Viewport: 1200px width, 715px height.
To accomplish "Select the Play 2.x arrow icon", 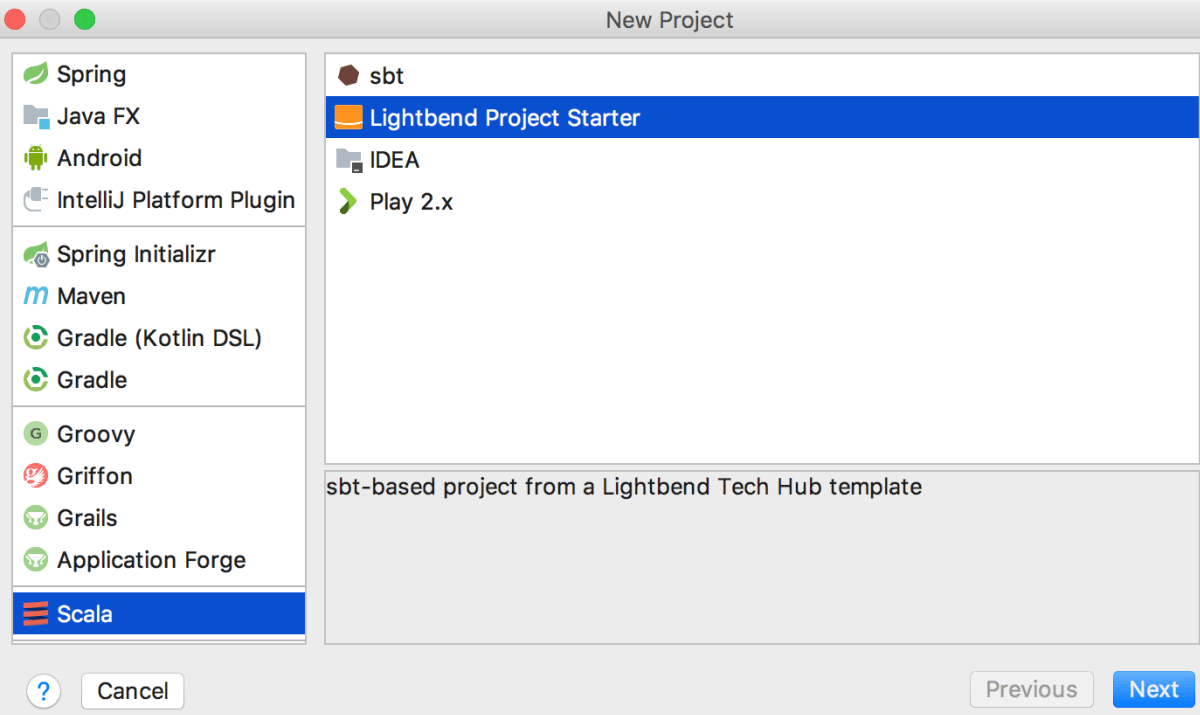I will coord(348,201).
